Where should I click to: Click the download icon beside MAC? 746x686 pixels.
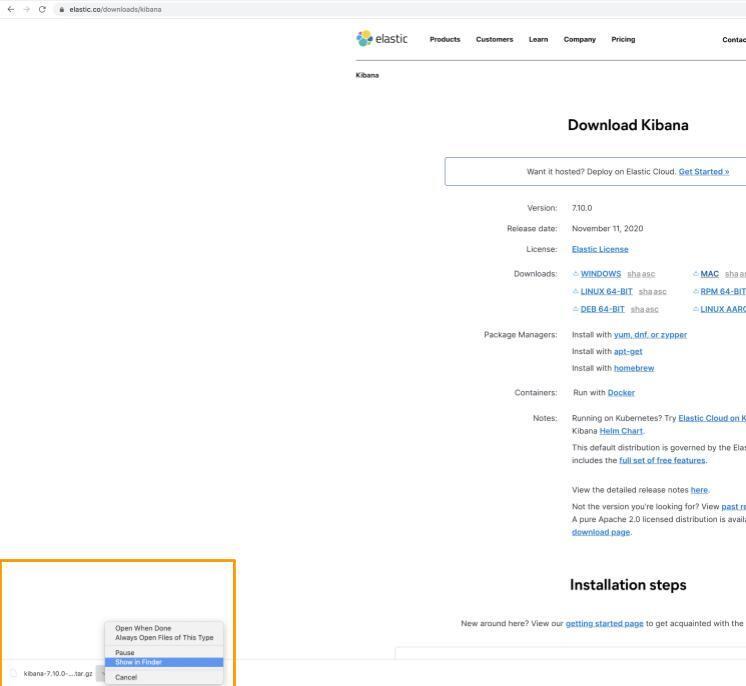click(x=696, y=274)
